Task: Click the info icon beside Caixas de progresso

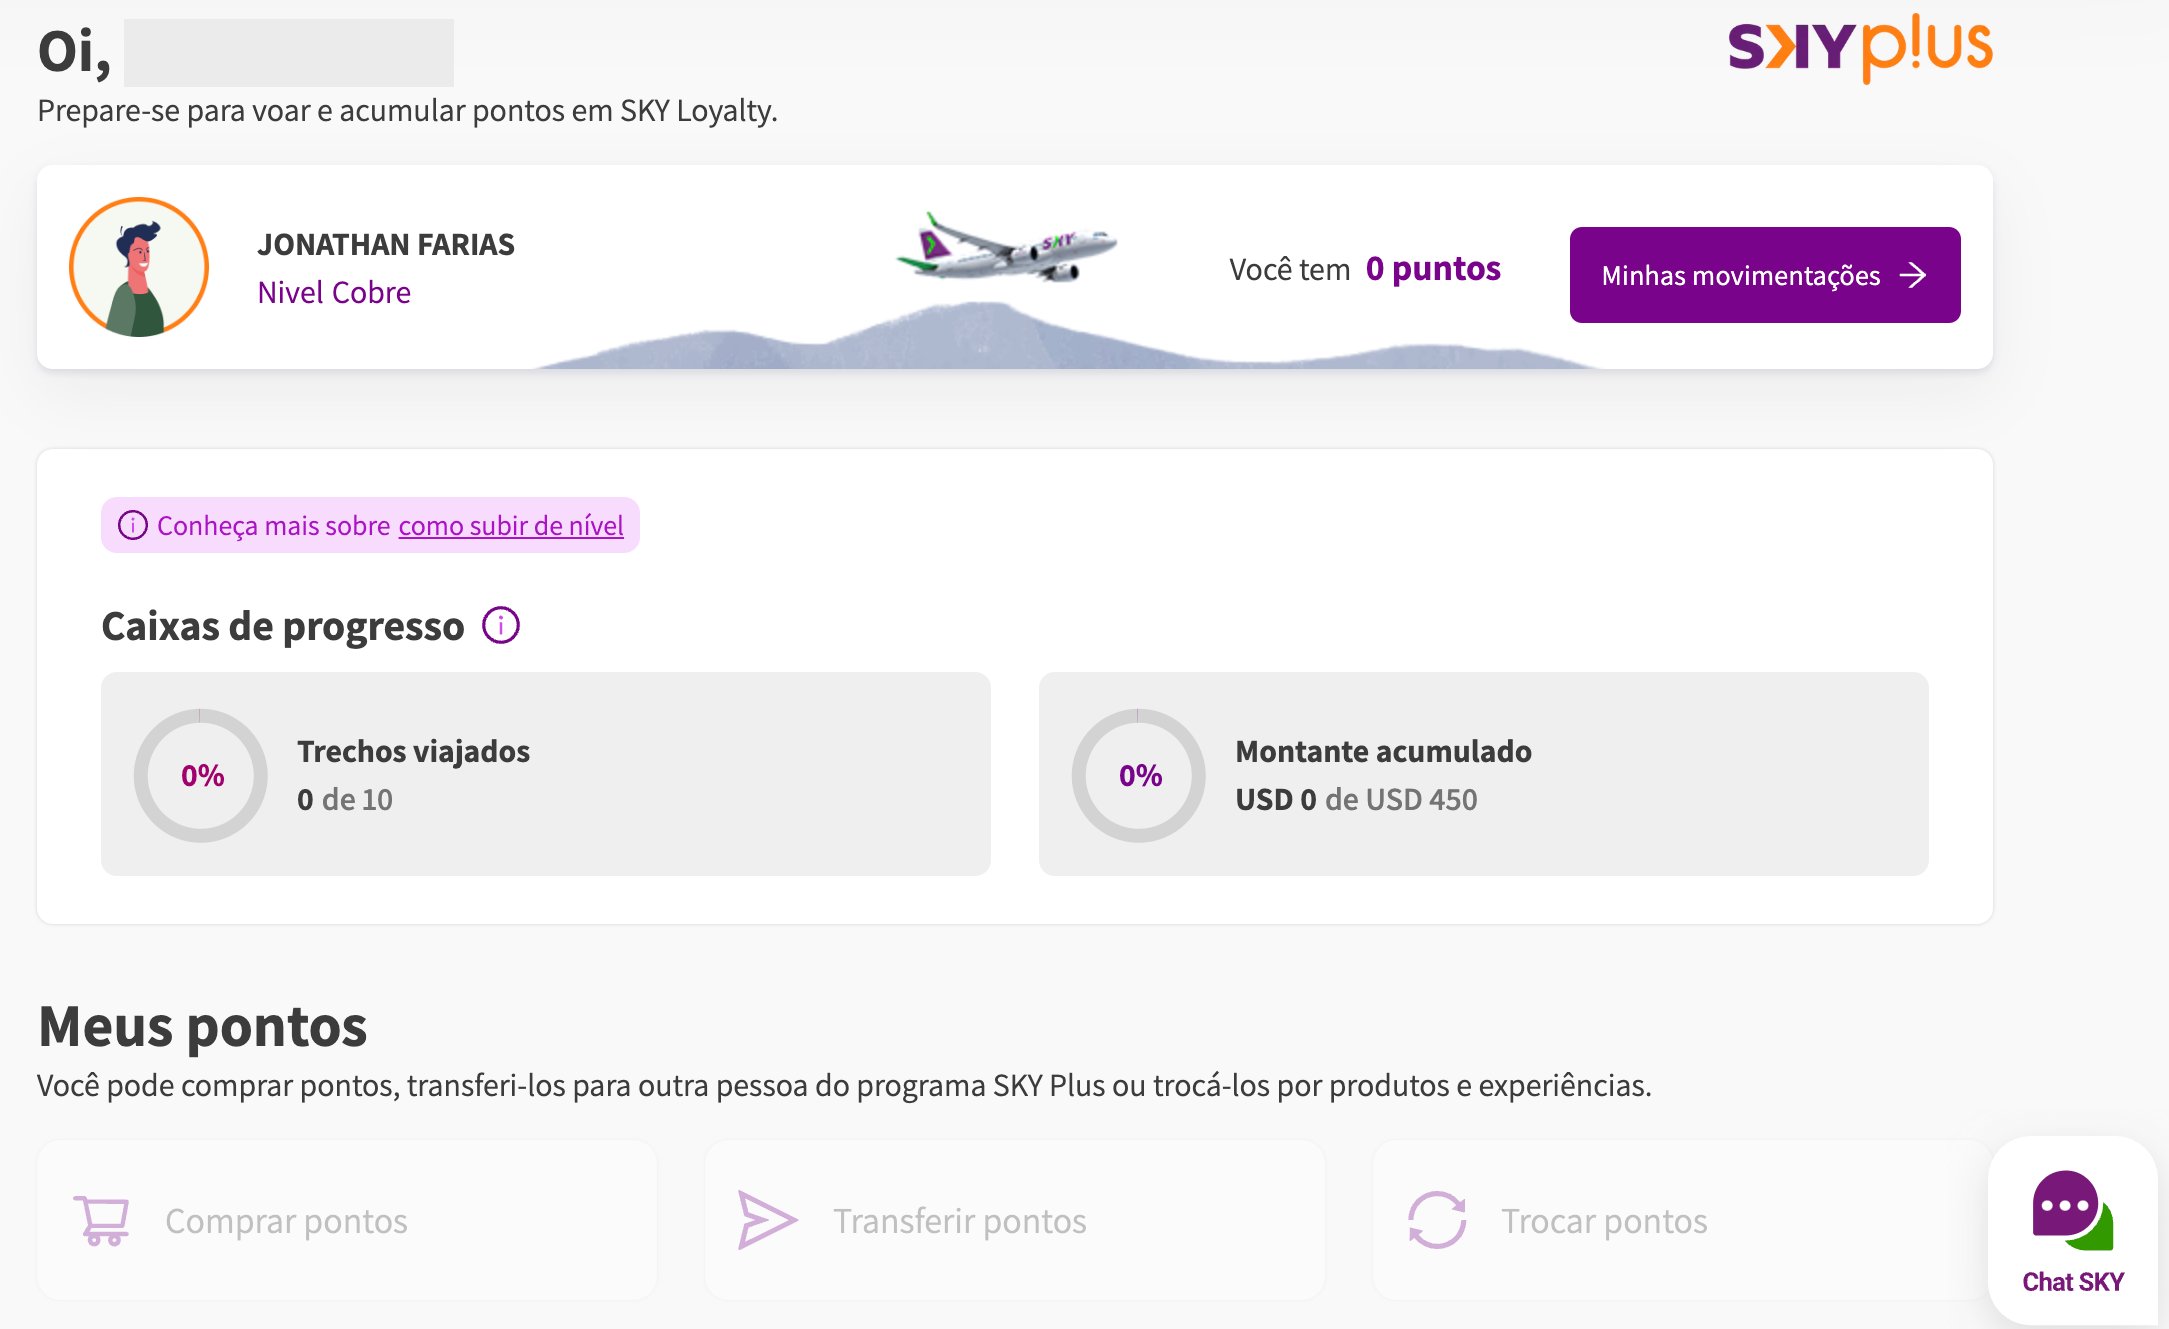Action: coord(501,626)
